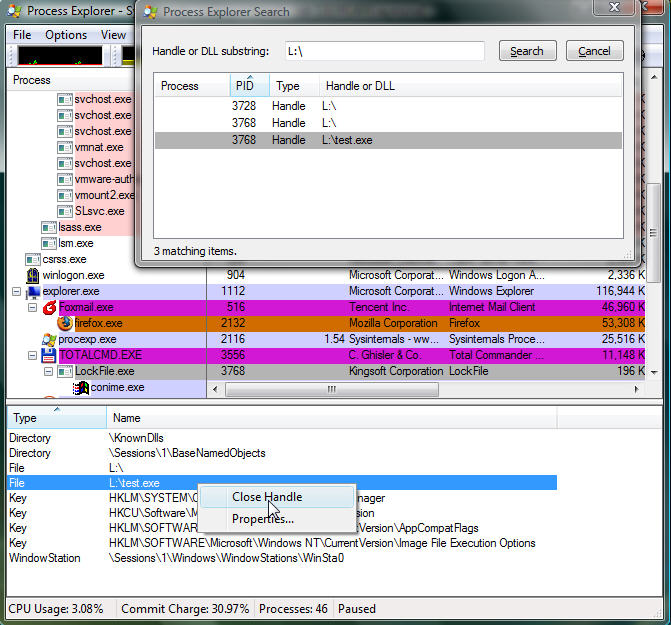Collapse the TOTALCMD.EXE process tree
Image resolution: width=671 pixels, height=625 pixels.
pos(33,355)
